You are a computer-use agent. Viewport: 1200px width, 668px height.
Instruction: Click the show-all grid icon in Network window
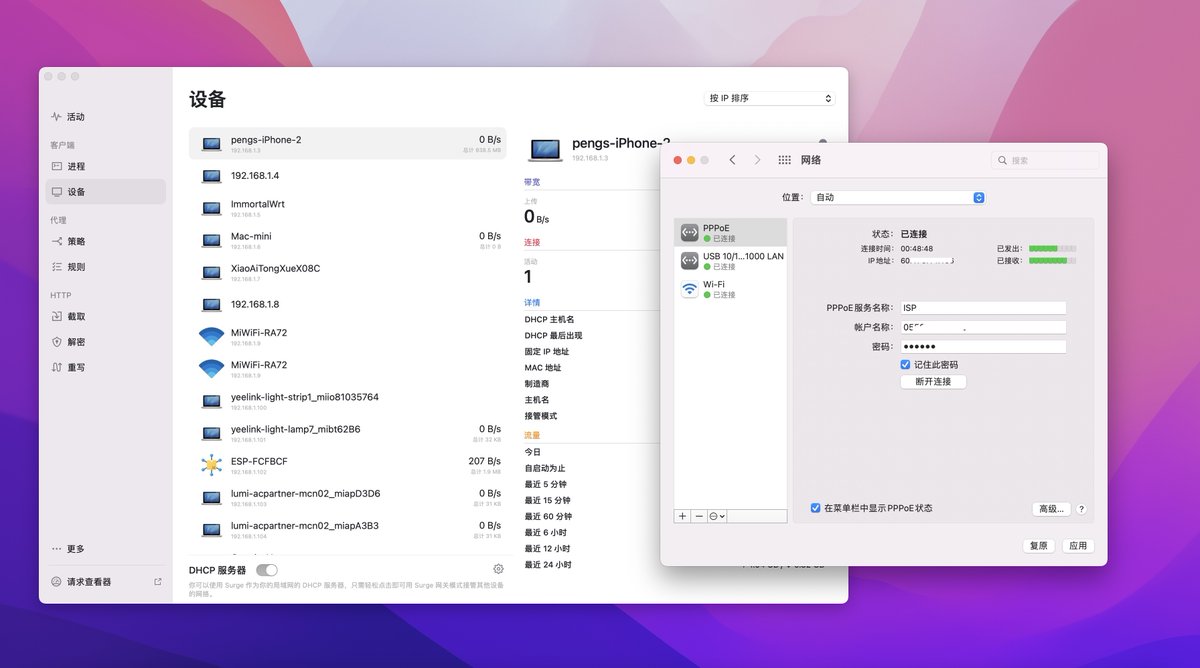[786, 159]
